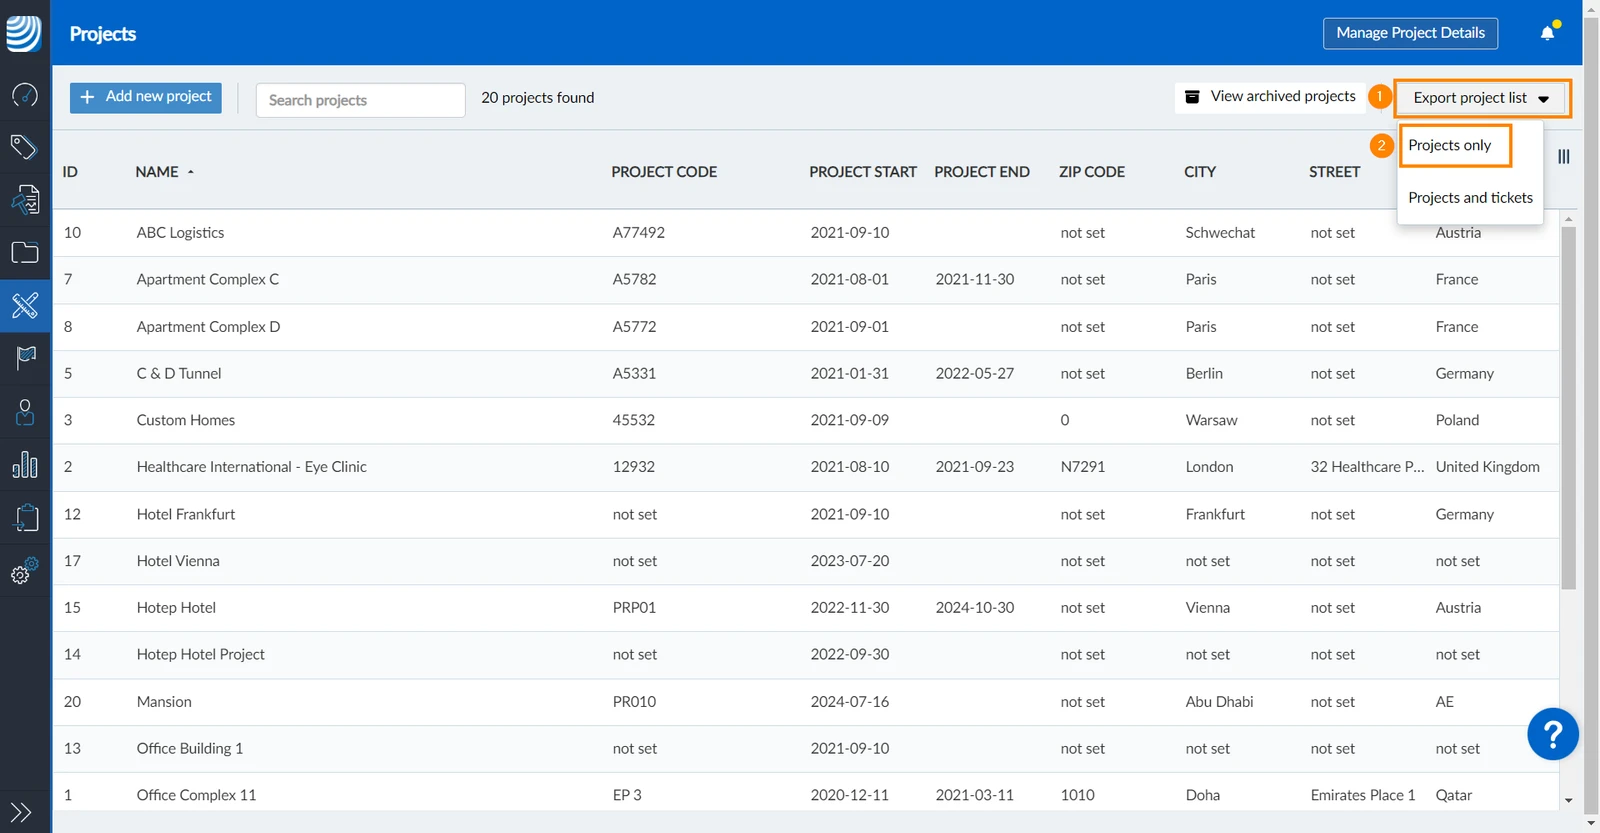Open the Export project list dropdown
Screen dimensions: 1600x833
pos(1482,98)
